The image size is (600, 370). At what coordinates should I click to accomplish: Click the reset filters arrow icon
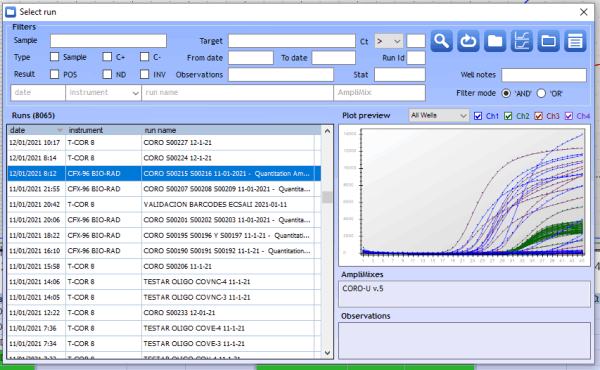[468, 41]
